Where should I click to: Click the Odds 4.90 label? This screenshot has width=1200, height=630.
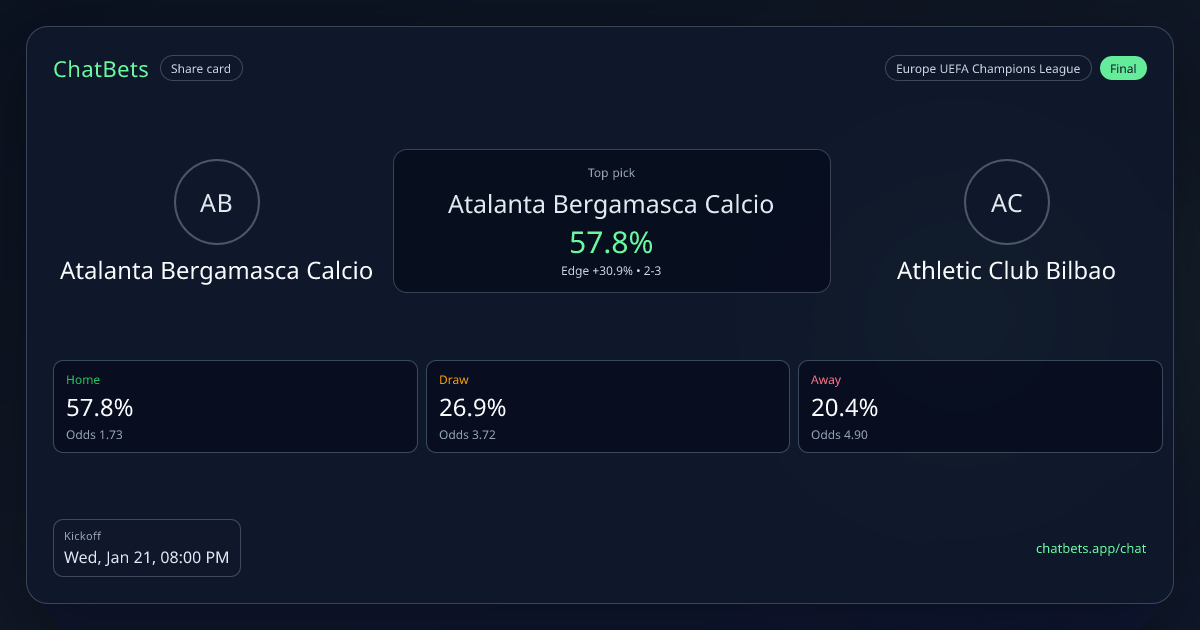839,435
